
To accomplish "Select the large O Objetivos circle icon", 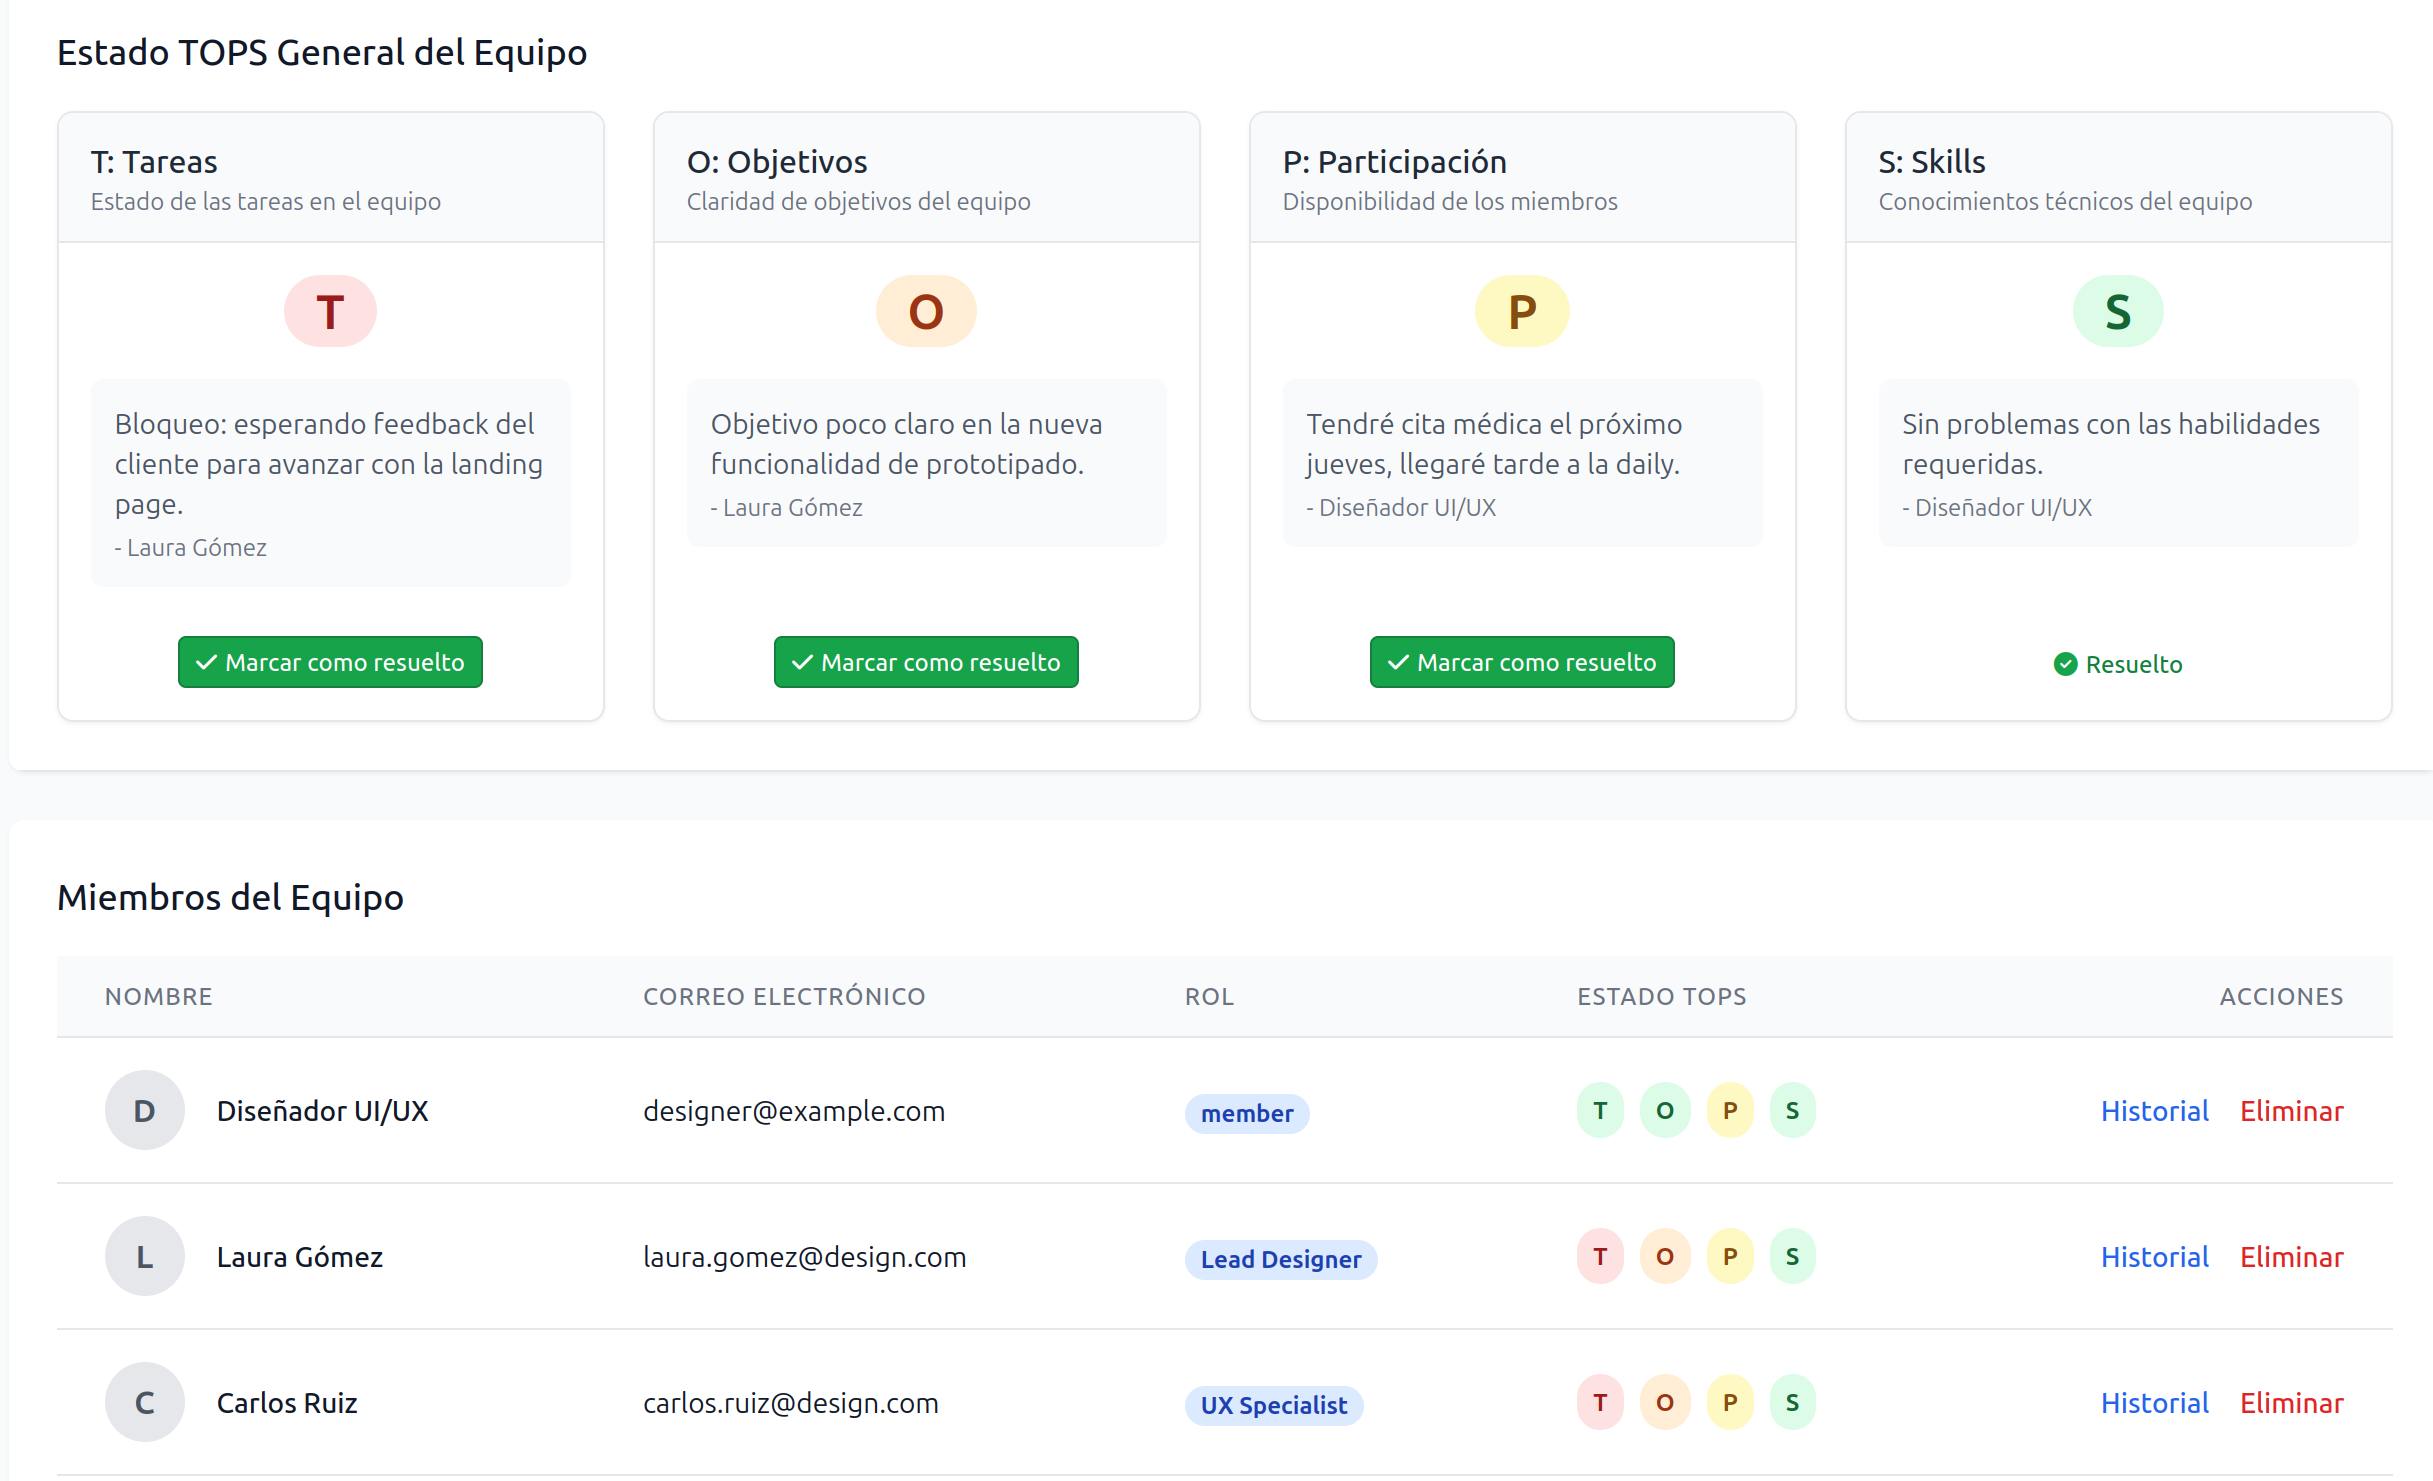I will coord(925,311).
